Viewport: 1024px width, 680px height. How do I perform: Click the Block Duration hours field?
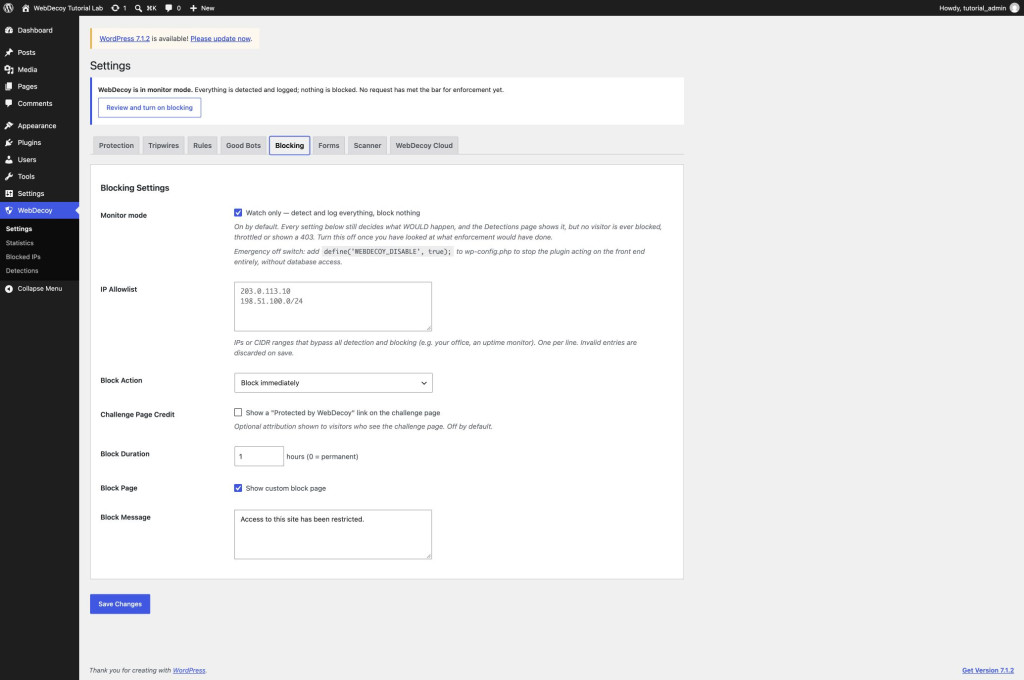(x=259, y=456)
